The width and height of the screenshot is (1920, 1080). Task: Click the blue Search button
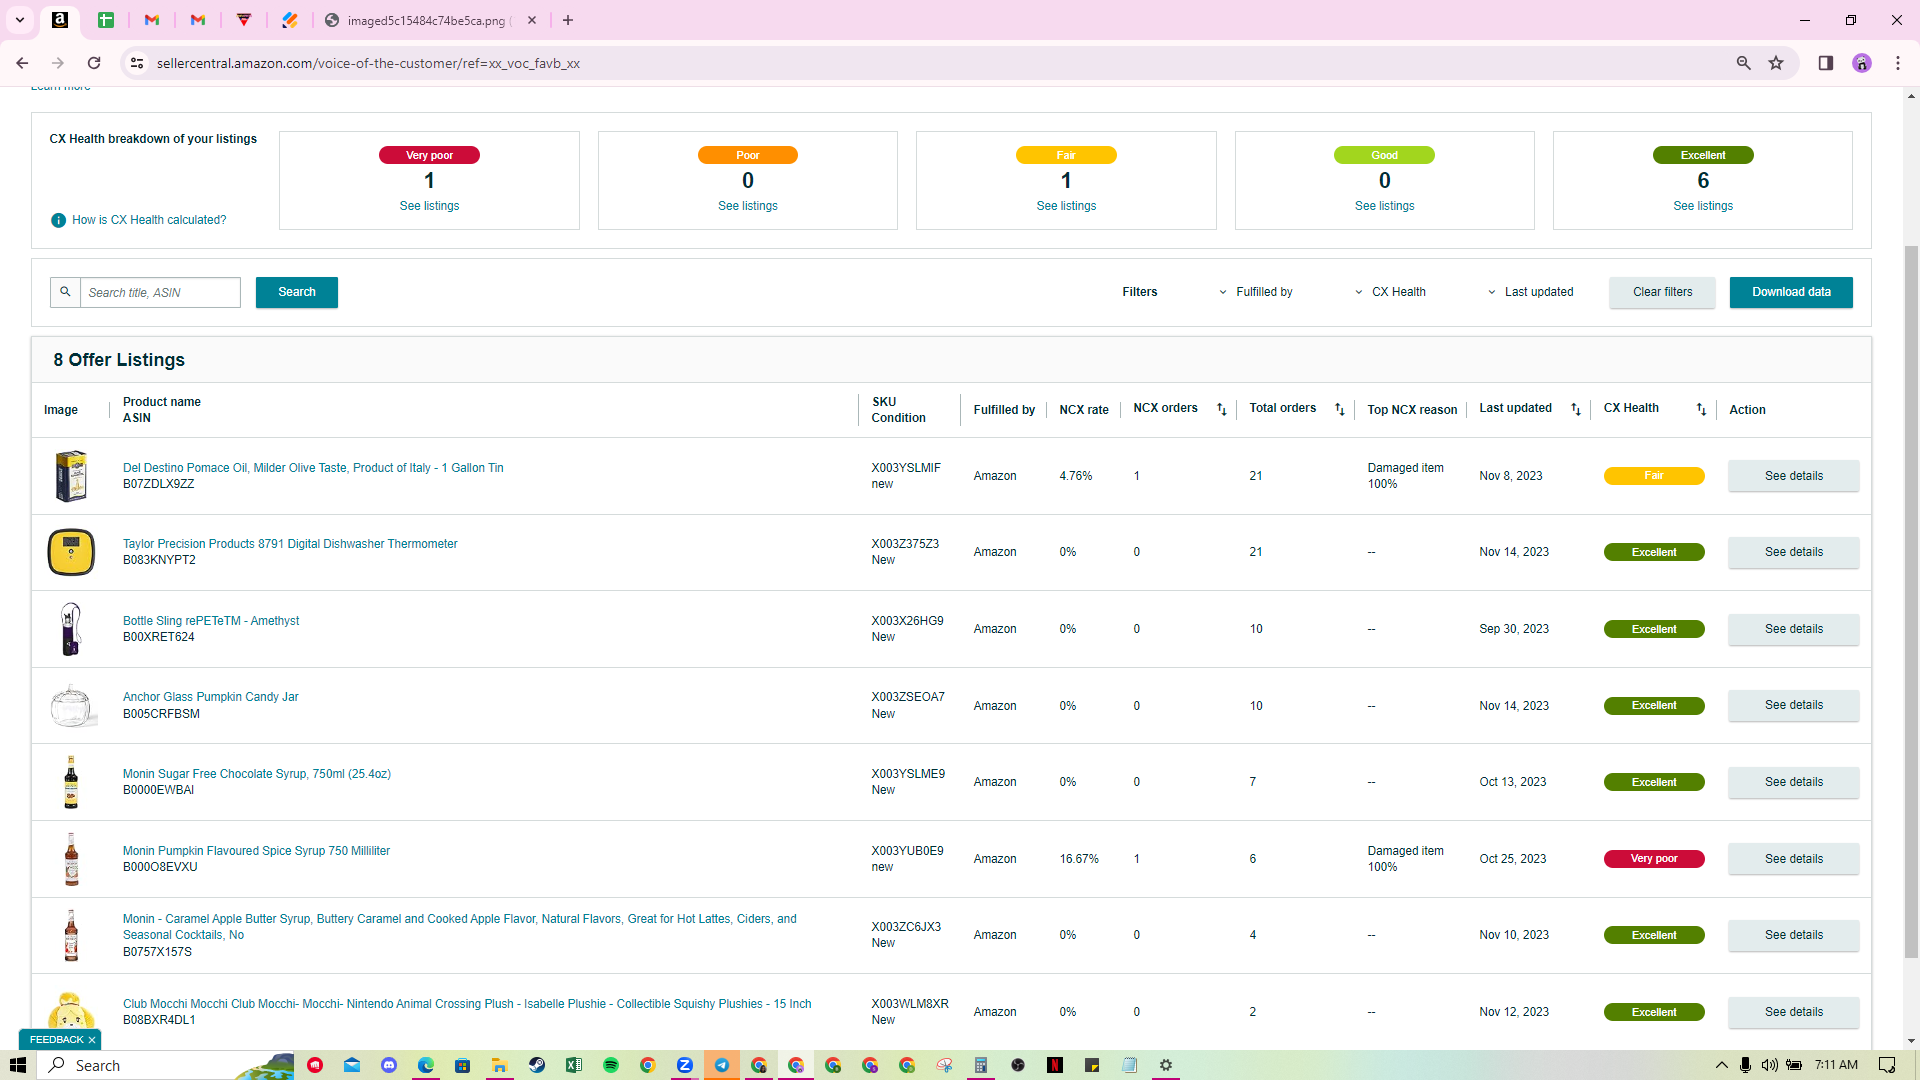(297, 292)
